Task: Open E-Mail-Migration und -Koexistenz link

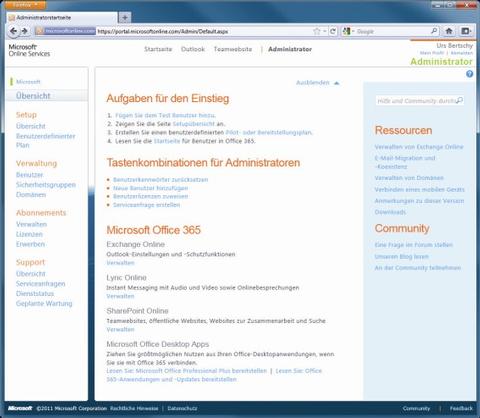Action: [x=405, y=162]
